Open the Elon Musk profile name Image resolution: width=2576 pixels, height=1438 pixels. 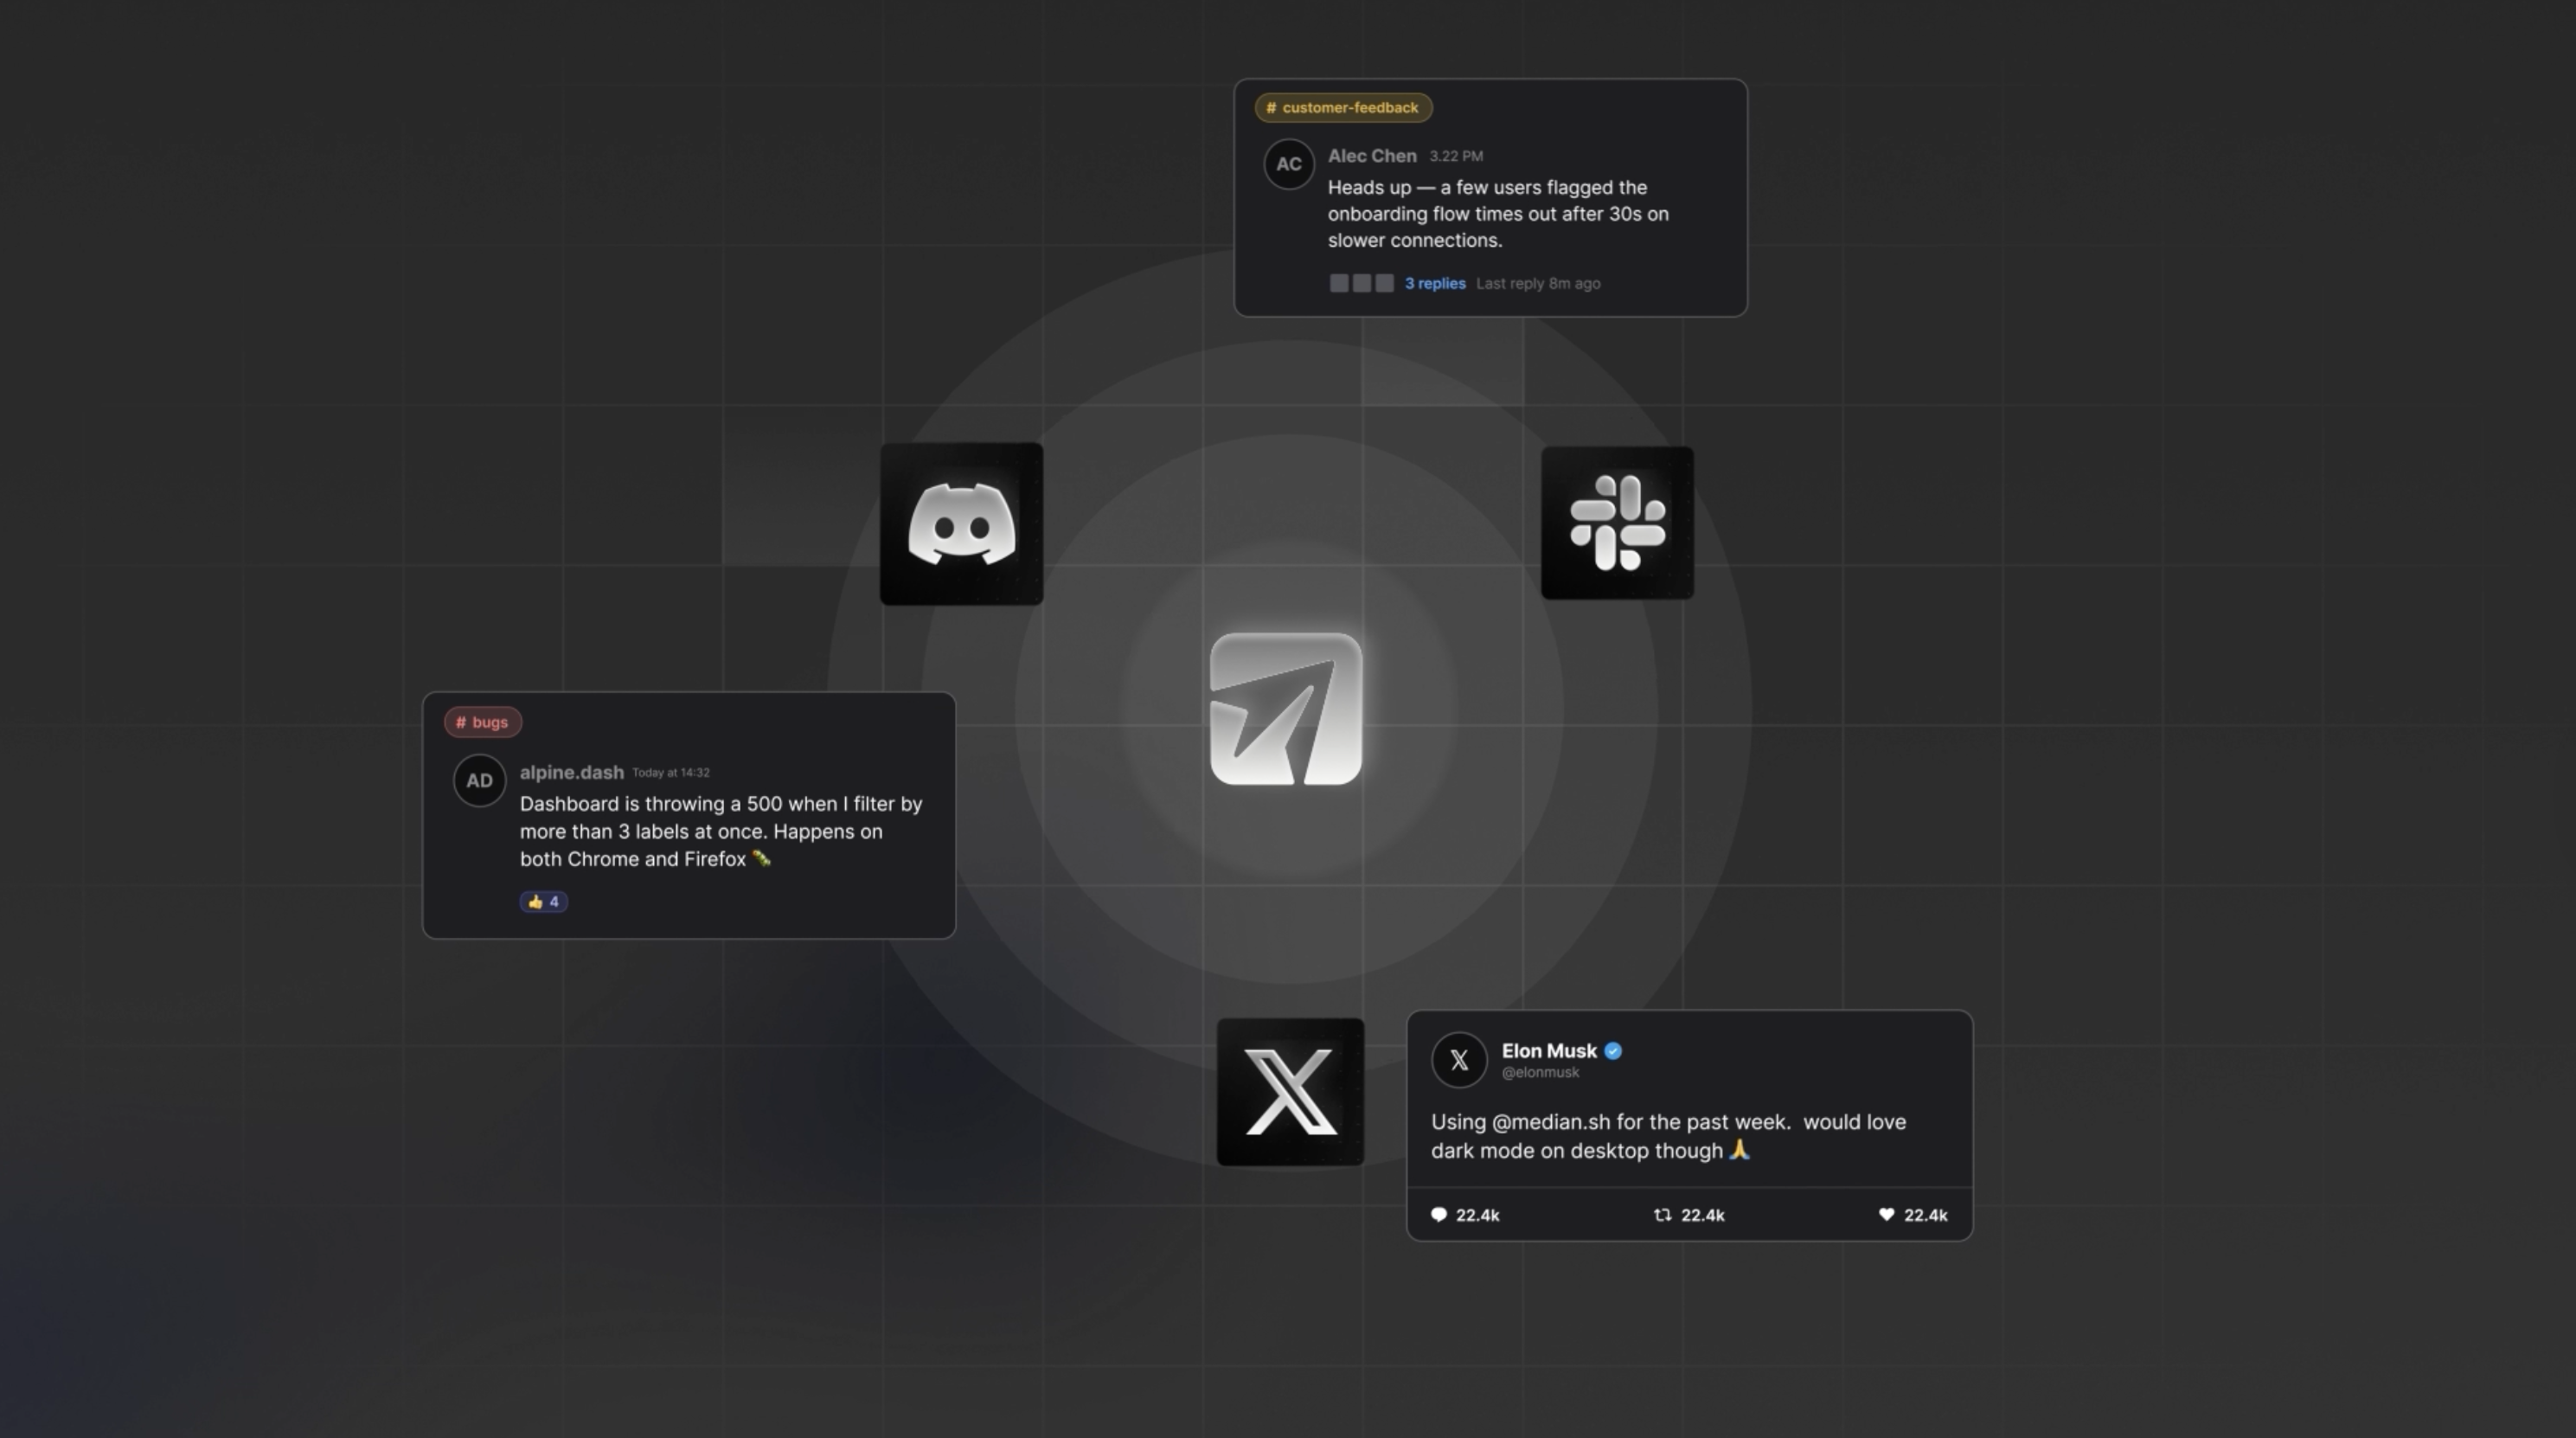(x=1549, y=1051)
